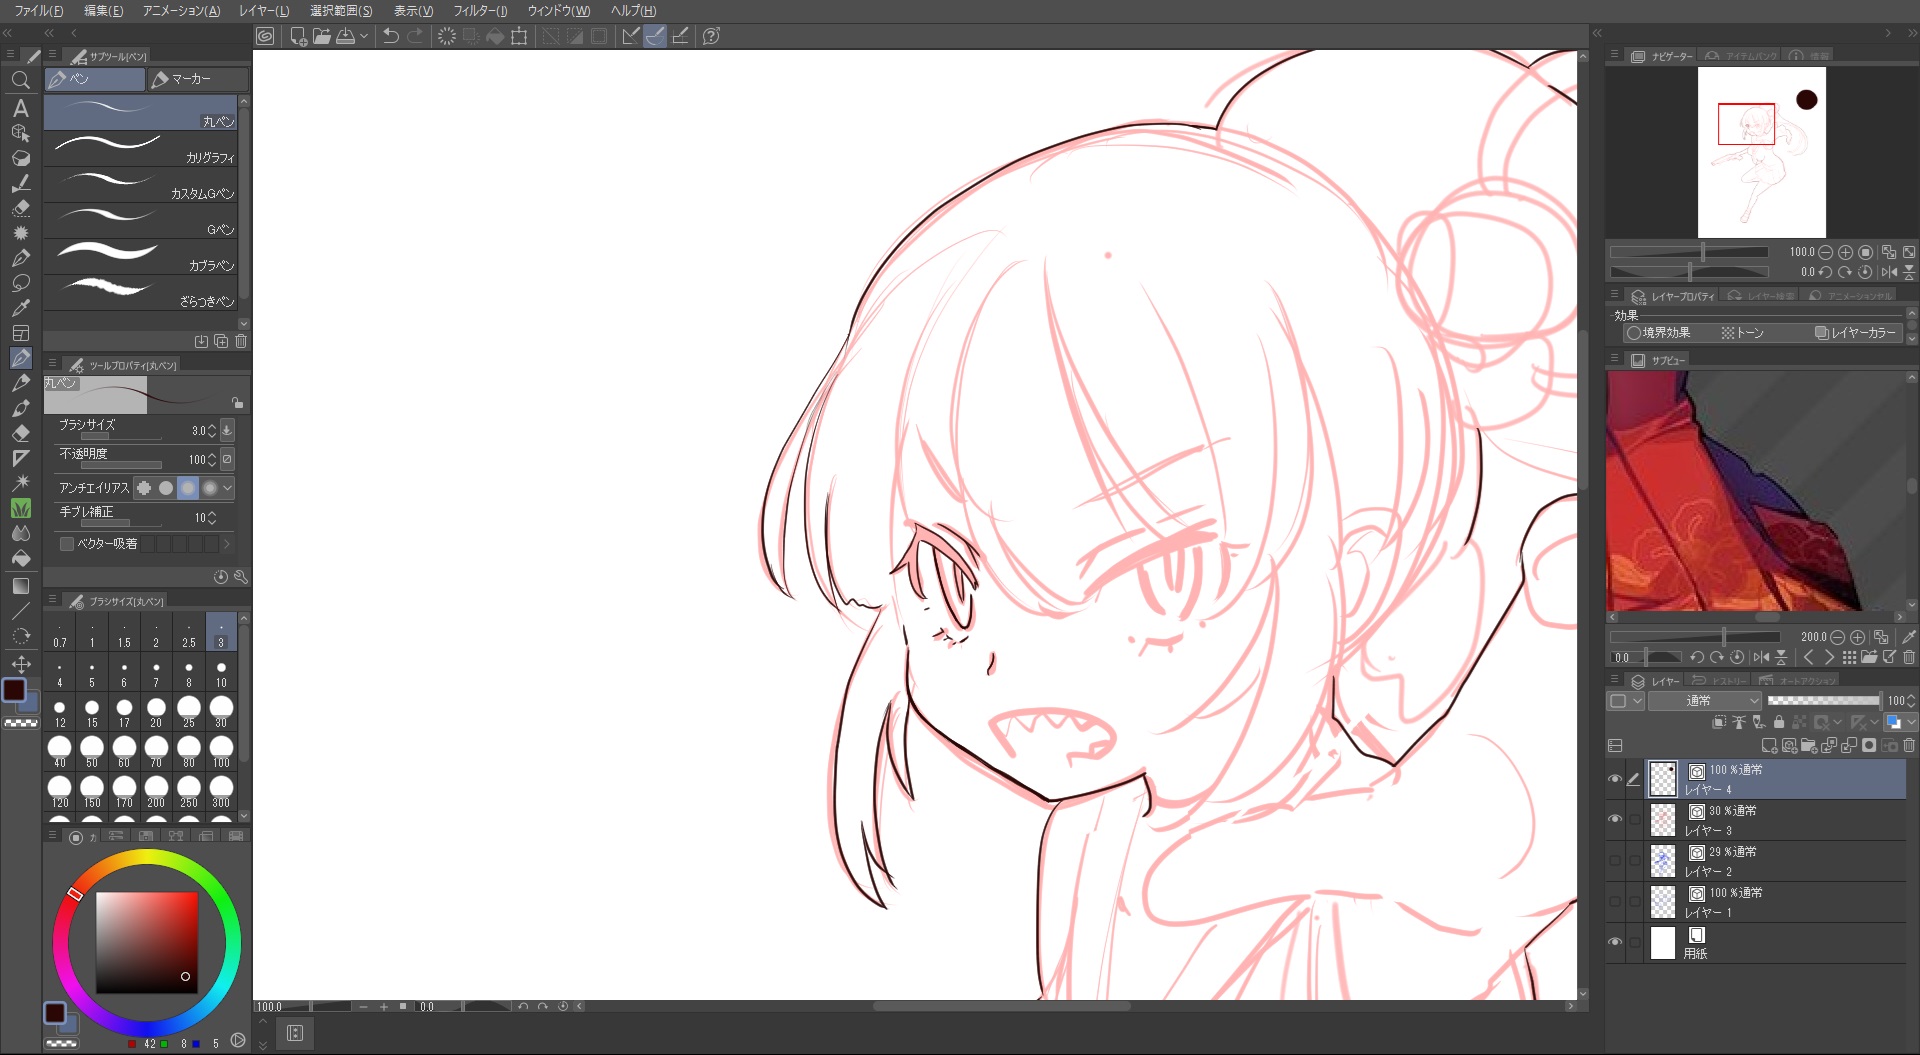The width and height of the screenshot is (1920, 1055).
Task: Open the layer color swatch dropdown arrow
Action: [1912, 722]
